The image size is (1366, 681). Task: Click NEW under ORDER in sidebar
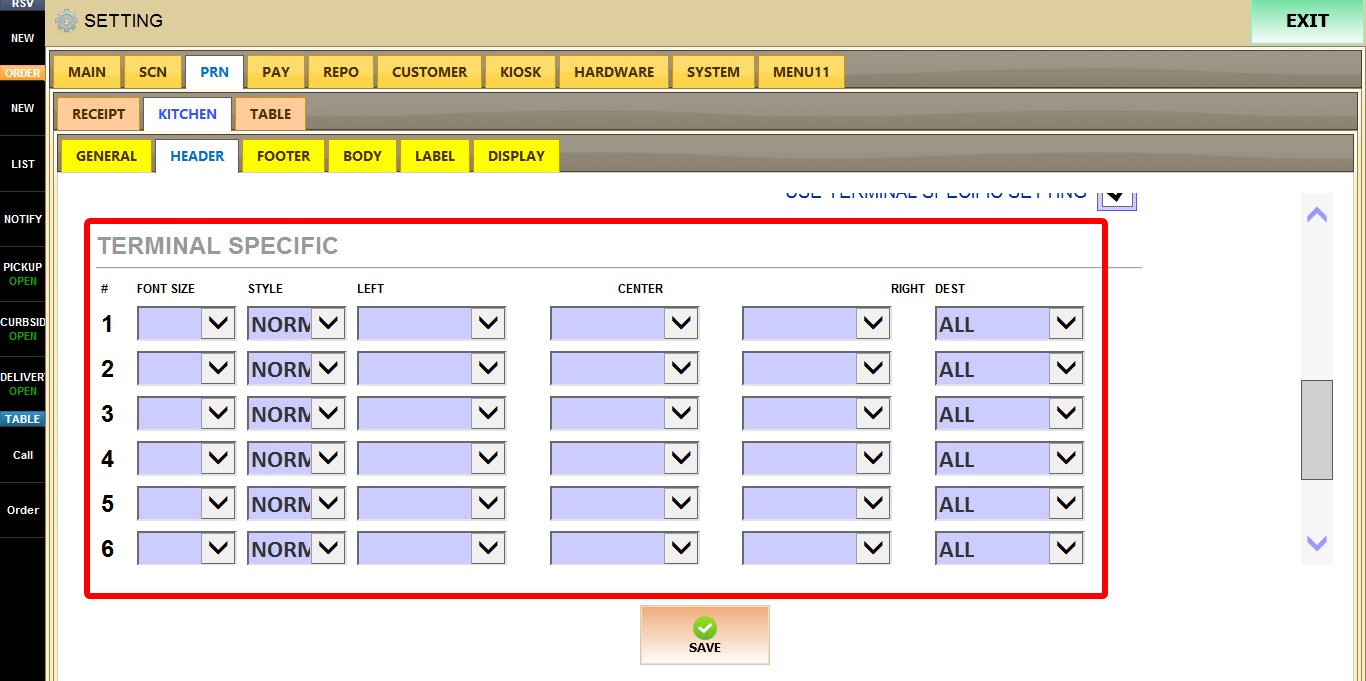tap(22, 108)
